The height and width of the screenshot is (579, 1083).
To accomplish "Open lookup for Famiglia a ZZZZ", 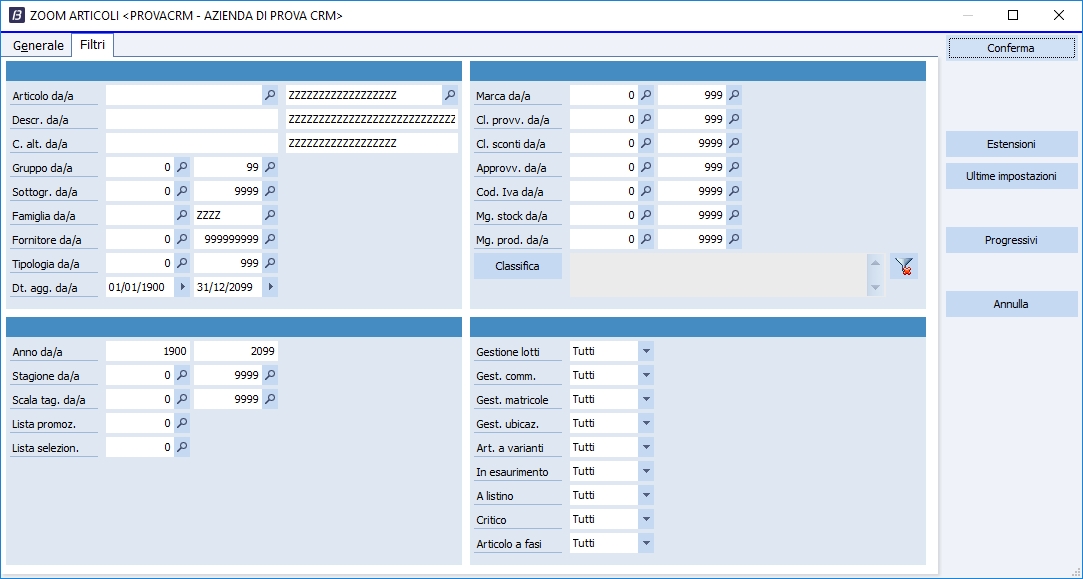I will pos(270,216).
